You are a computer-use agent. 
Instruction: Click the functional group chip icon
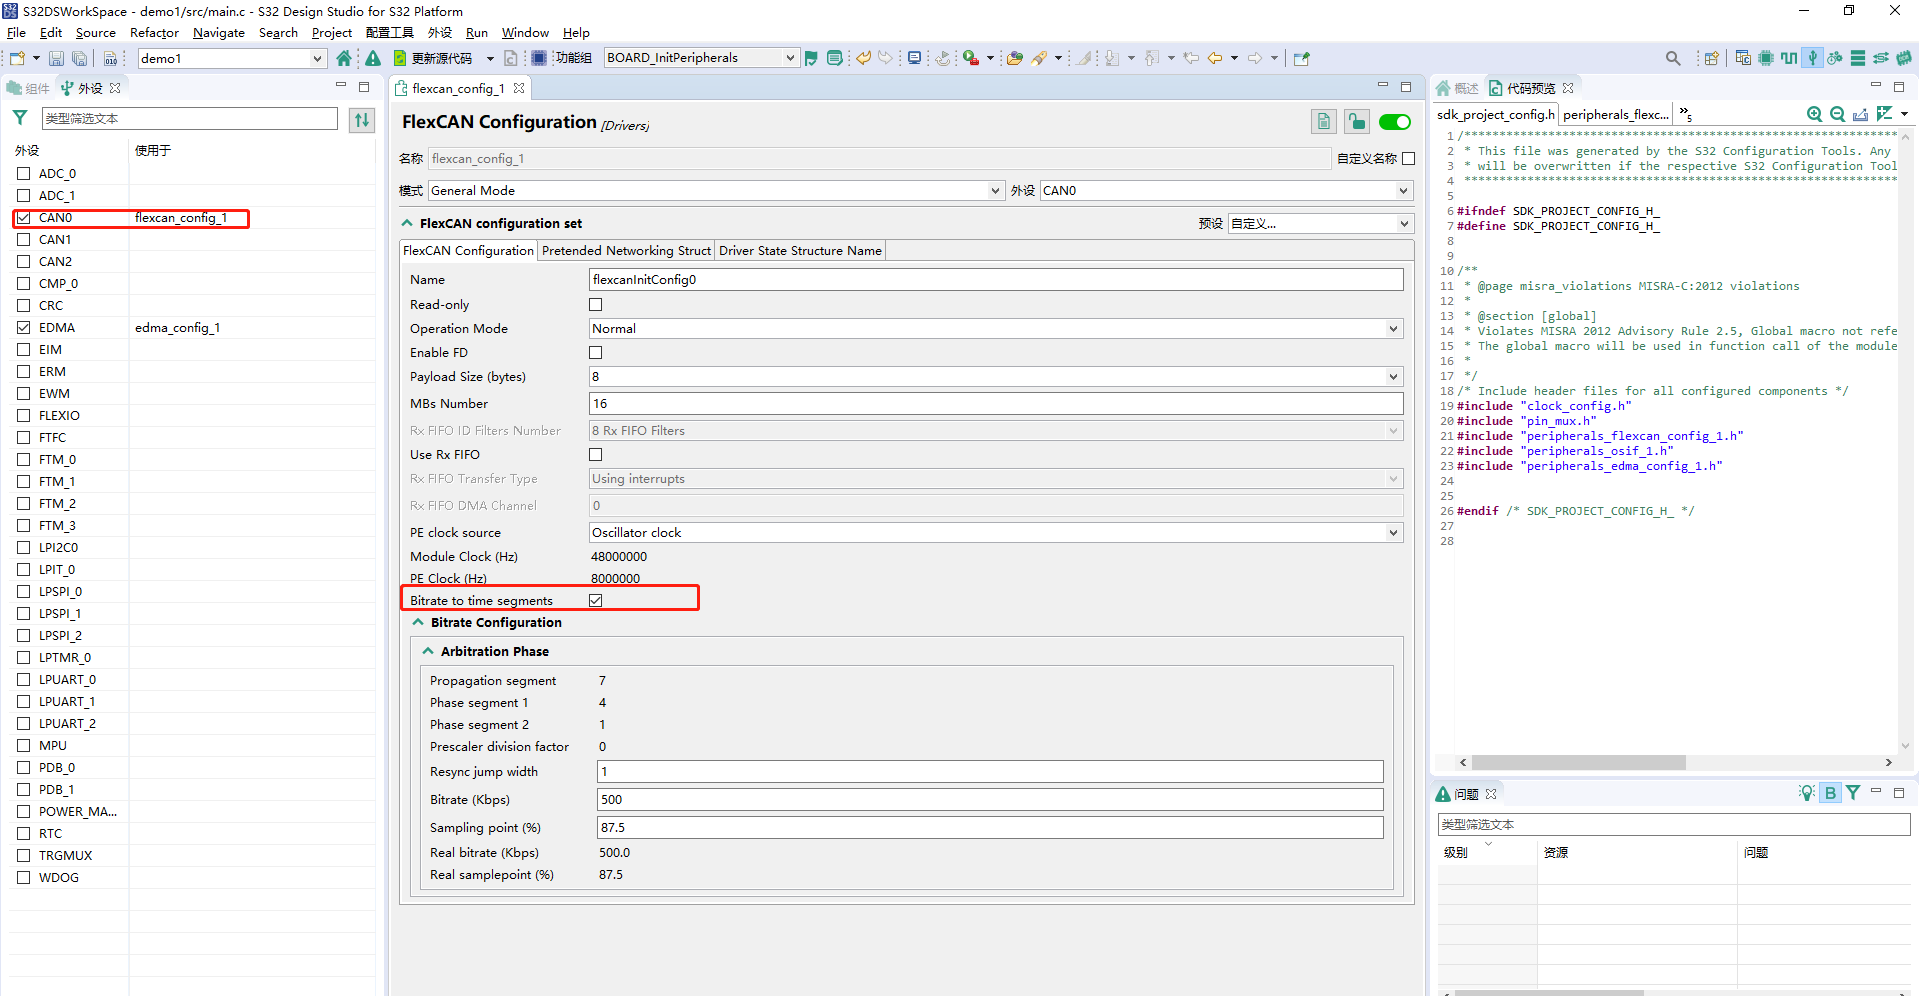coord(539,58)
